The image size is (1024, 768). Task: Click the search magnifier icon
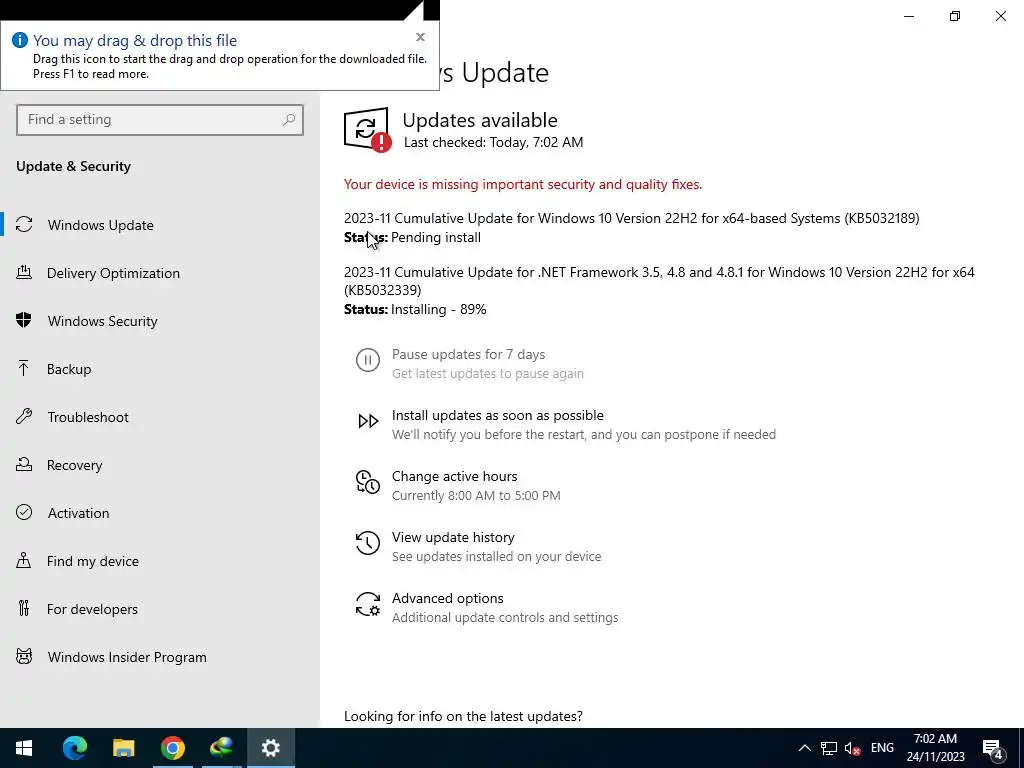(x=289, y=120)
